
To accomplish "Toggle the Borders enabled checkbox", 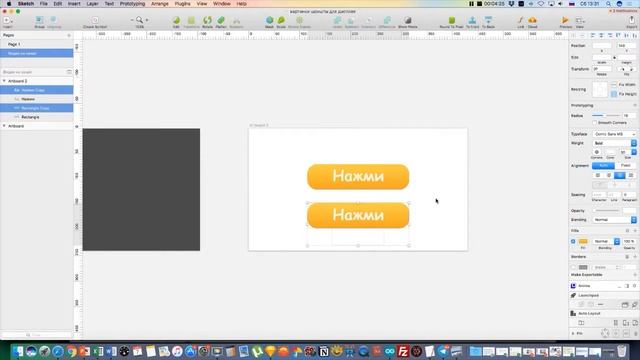I will [573, 267].
